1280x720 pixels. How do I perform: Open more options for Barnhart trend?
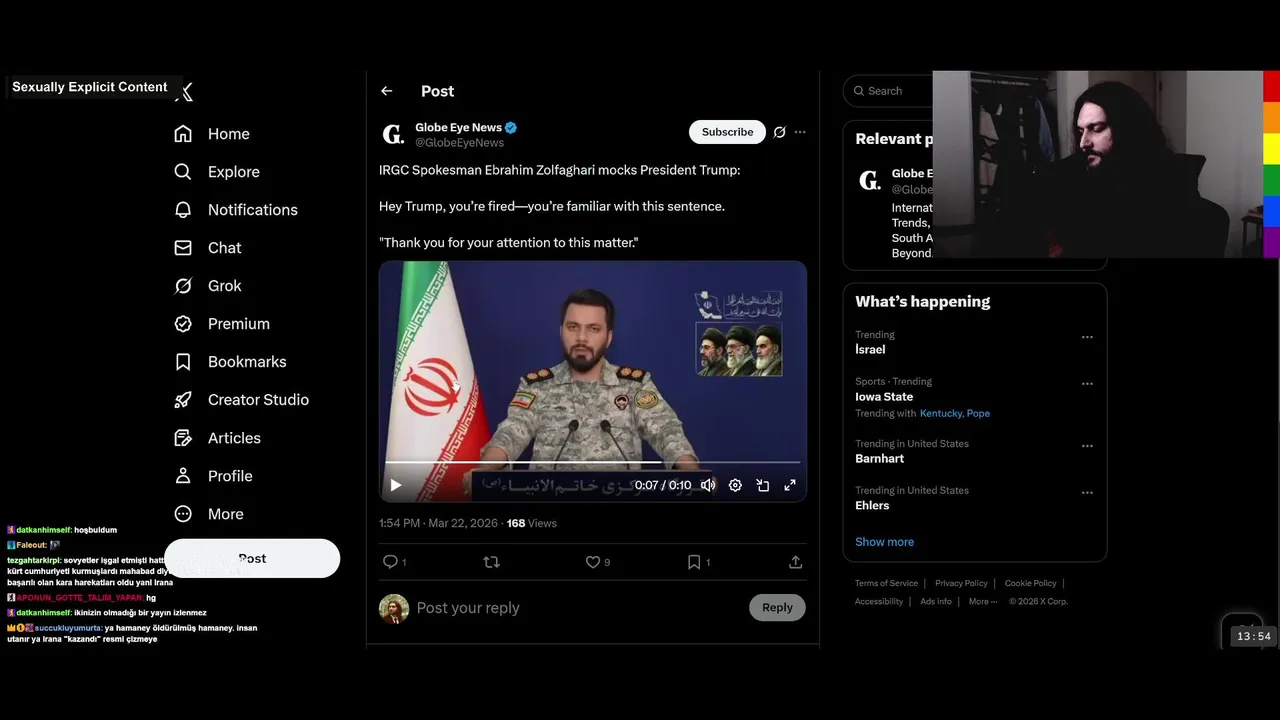click(x=1087, y=446)
